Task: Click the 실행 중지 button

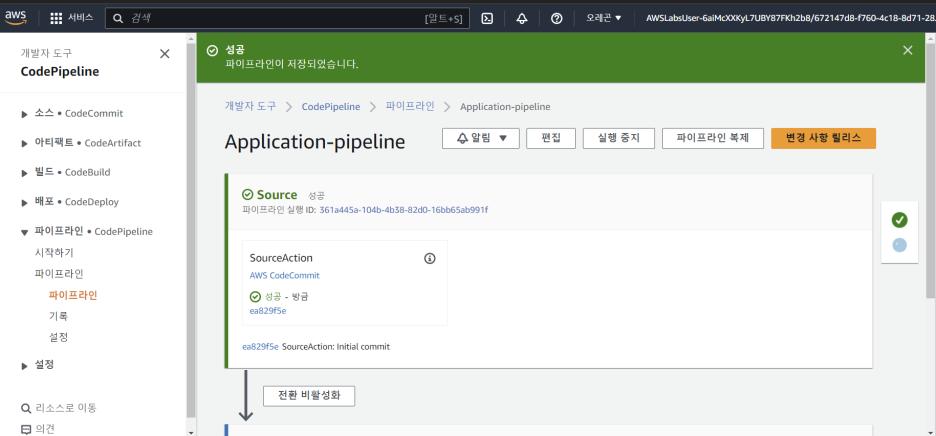Action: pos(619,138)
